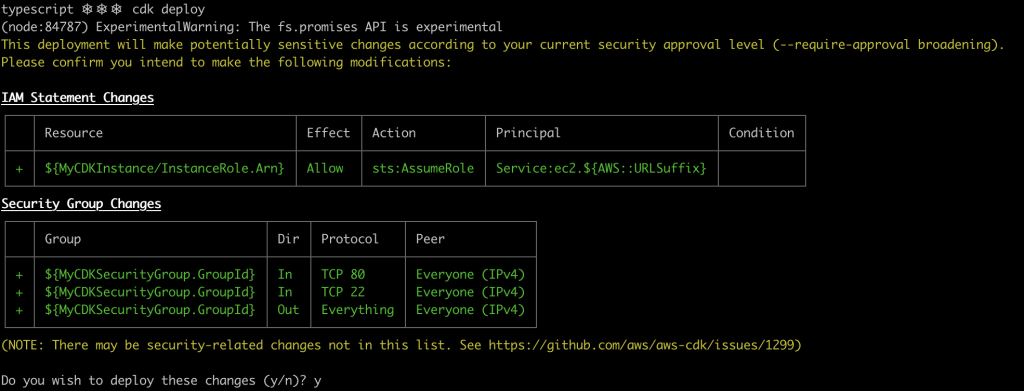Select the Protocol column header

(349, 239)
